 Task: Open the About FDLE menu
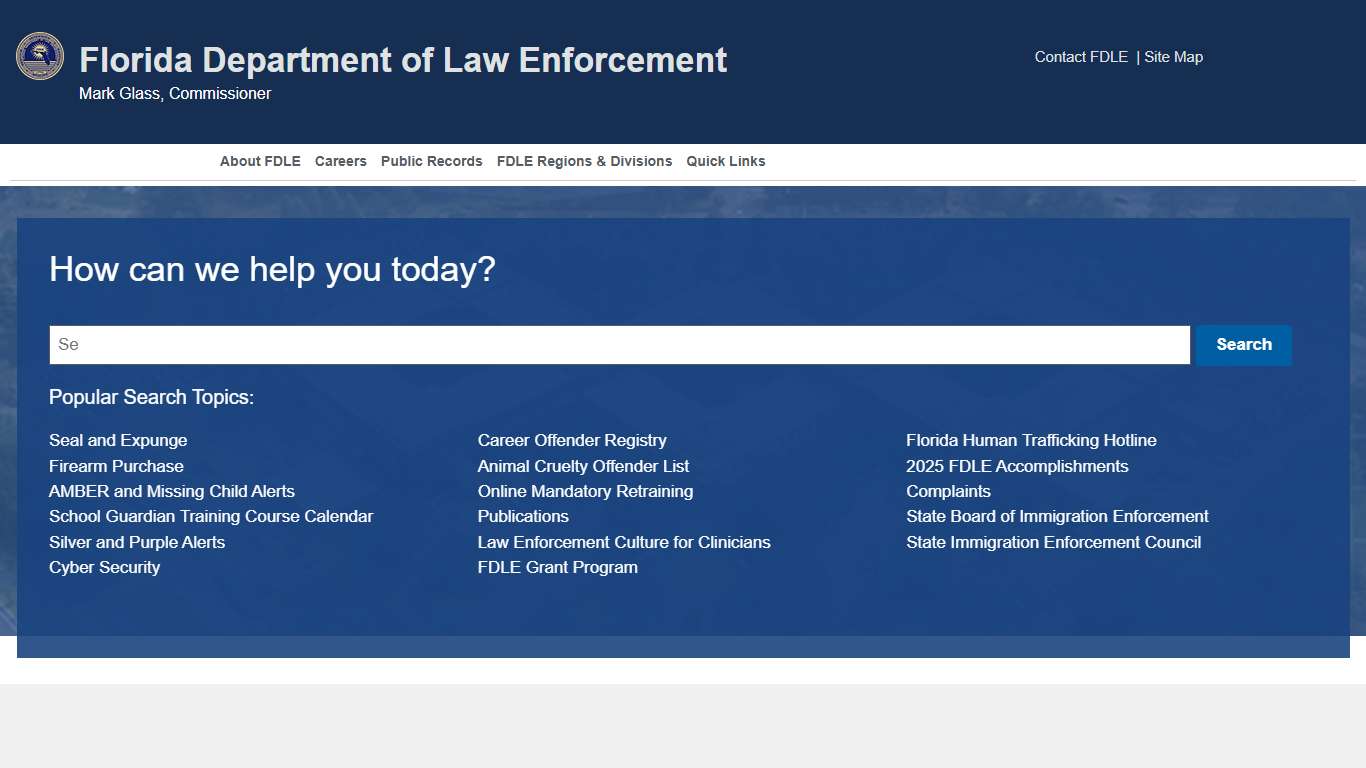(x=260, y=161)
